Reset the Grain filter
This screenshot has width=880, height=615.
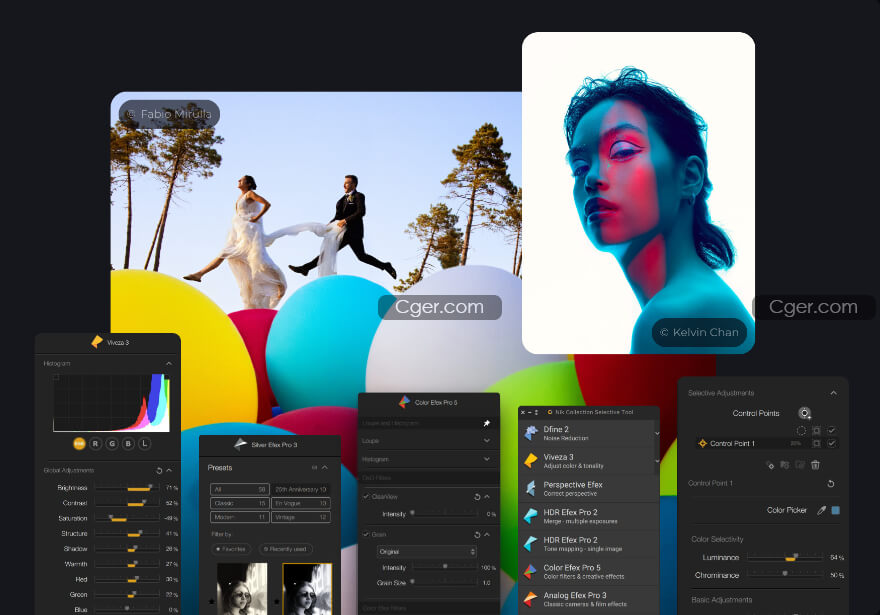coord(478,535)
